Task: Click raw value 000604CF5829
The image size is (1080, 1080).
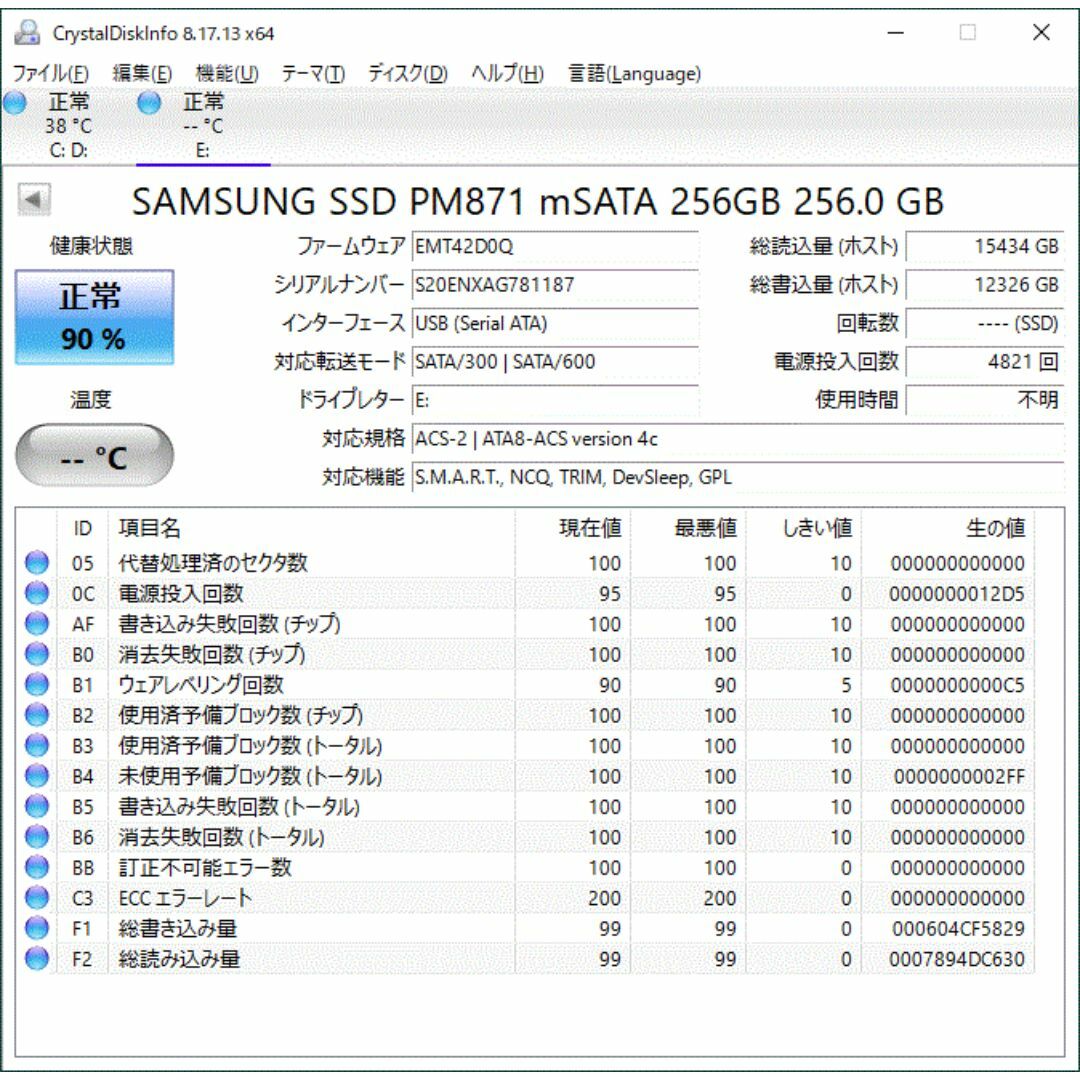Action: click(x=958, y=928)
